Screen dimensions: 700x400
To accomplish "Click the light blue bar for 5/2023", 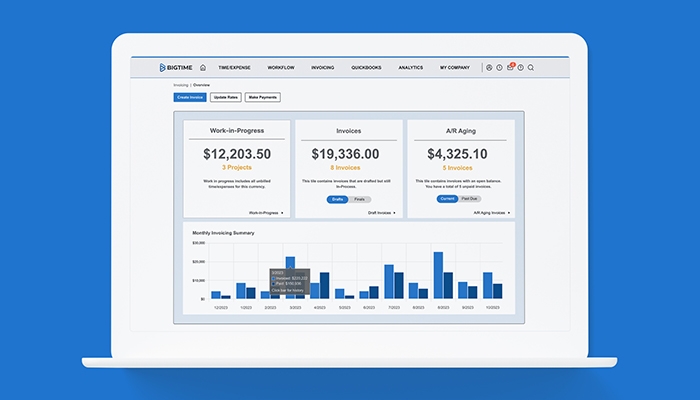I will coord(340,294).
